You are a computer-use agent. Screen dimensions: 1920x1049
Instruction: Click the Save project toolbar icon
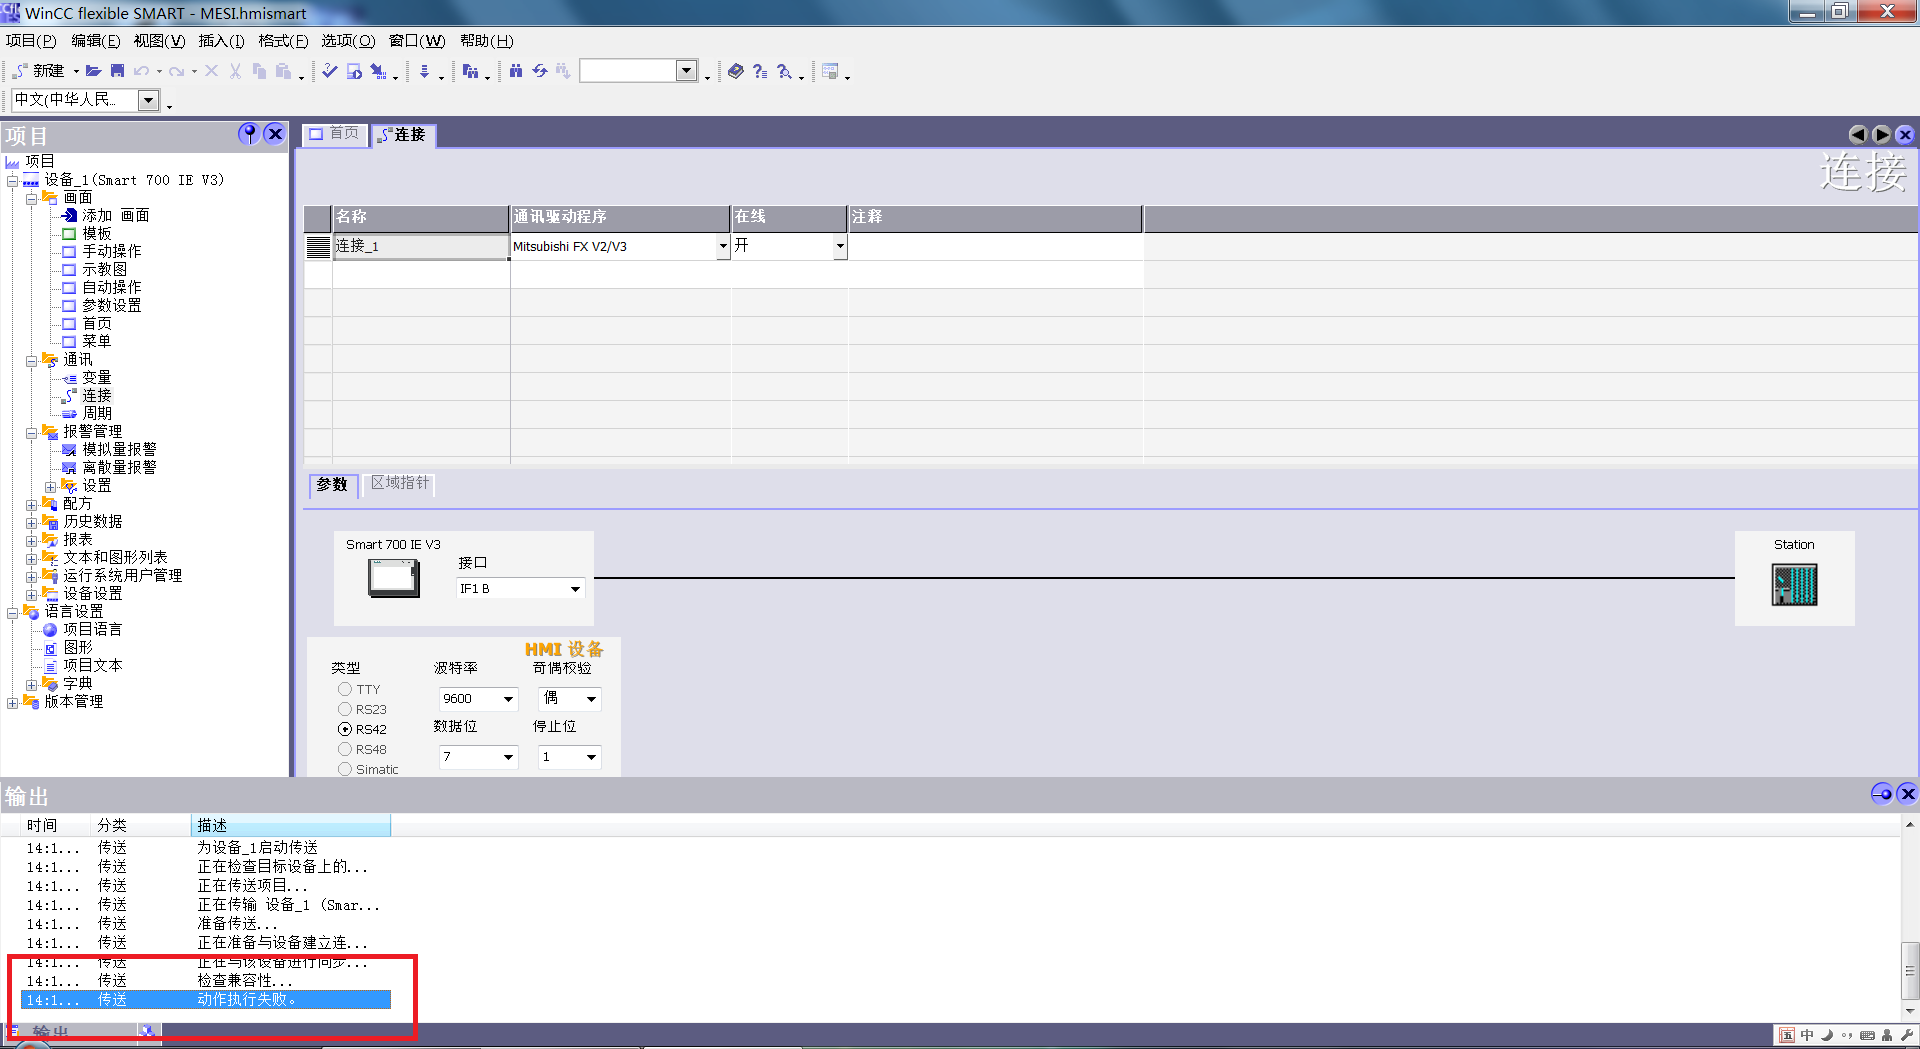[x=117, y=71]
